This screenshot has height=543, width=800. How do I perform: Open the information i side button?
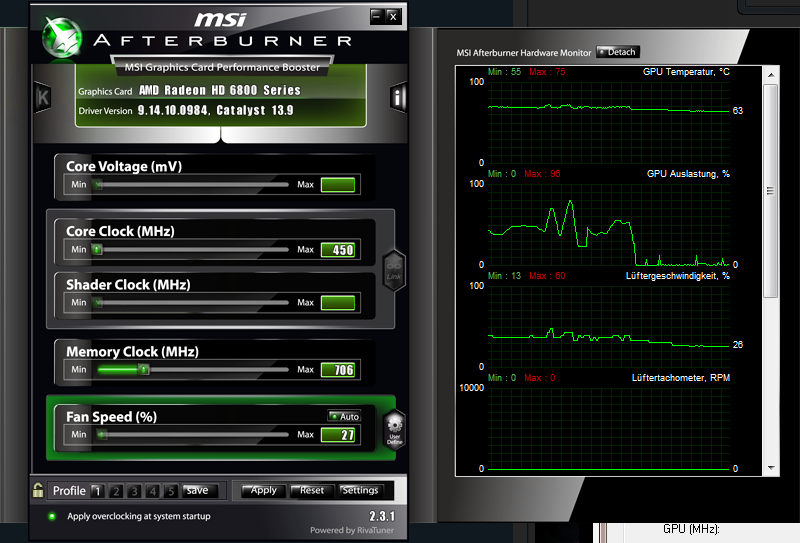[398, 96]
